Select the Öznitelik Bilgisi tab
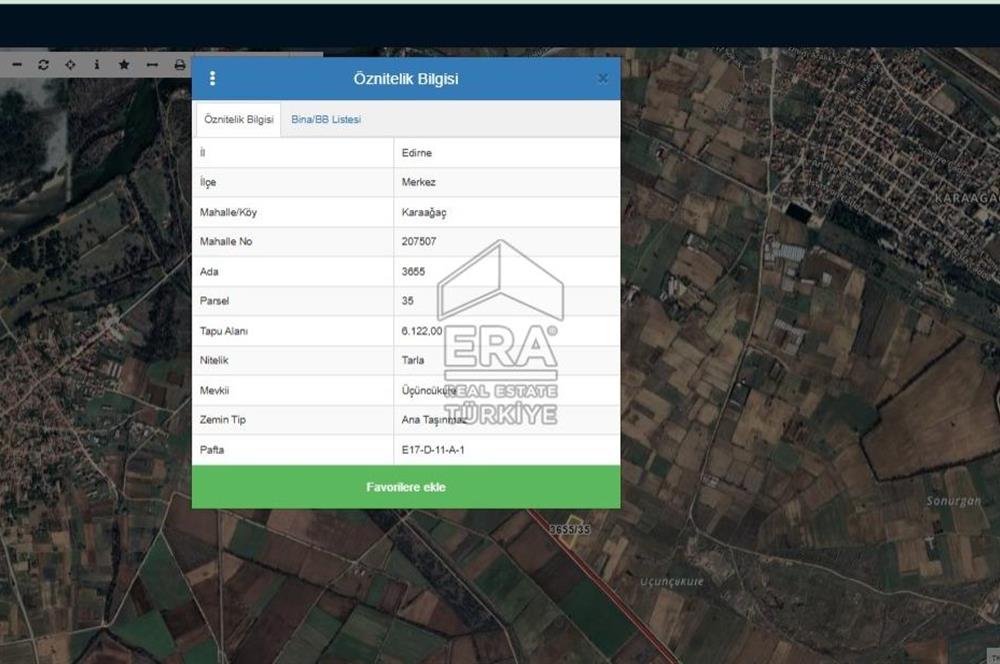 pos(238,119)
